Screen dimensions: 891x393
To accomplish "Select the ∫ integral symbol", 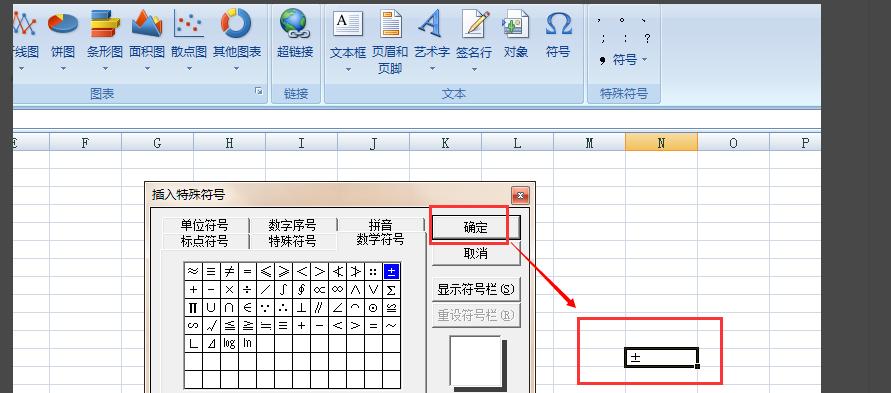I will [284, 290].
